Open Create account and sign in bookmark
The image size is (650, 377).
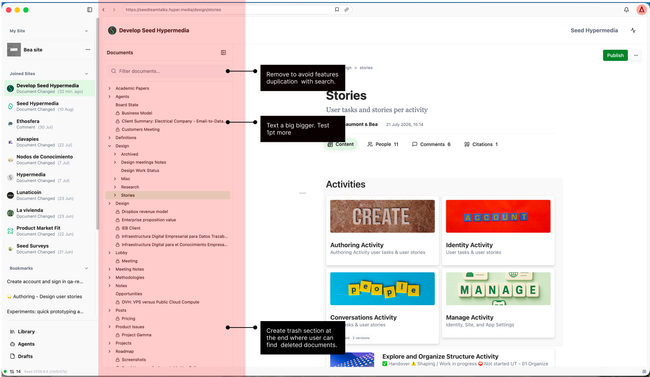[45, 282]
